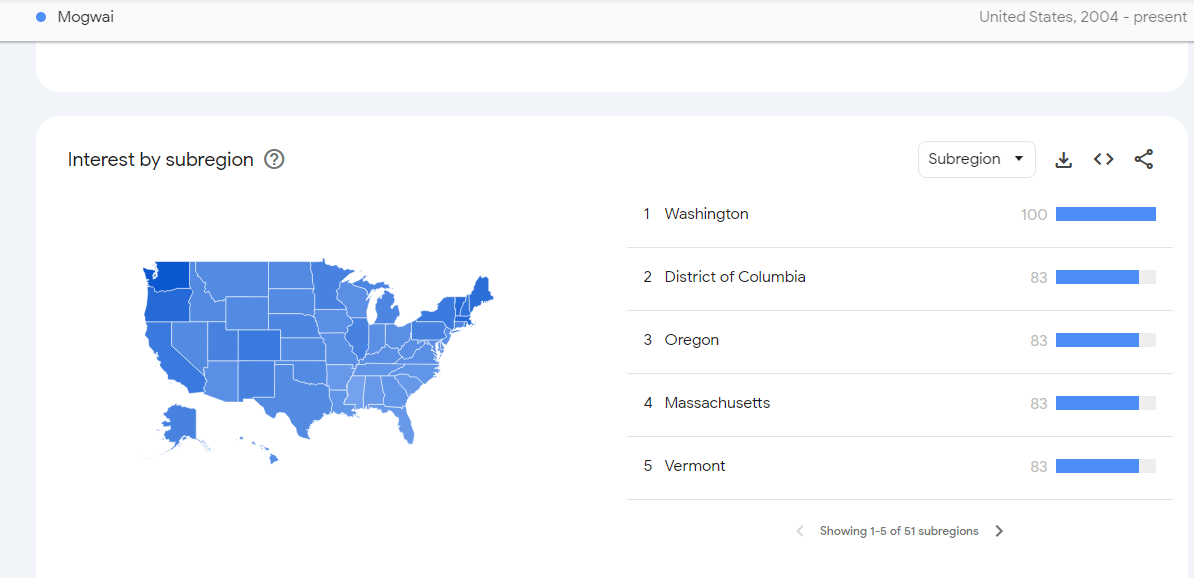This screenshot has height=578, width=1194.
Task: Click the blue dot next to Mogwai
Action: 41,17
